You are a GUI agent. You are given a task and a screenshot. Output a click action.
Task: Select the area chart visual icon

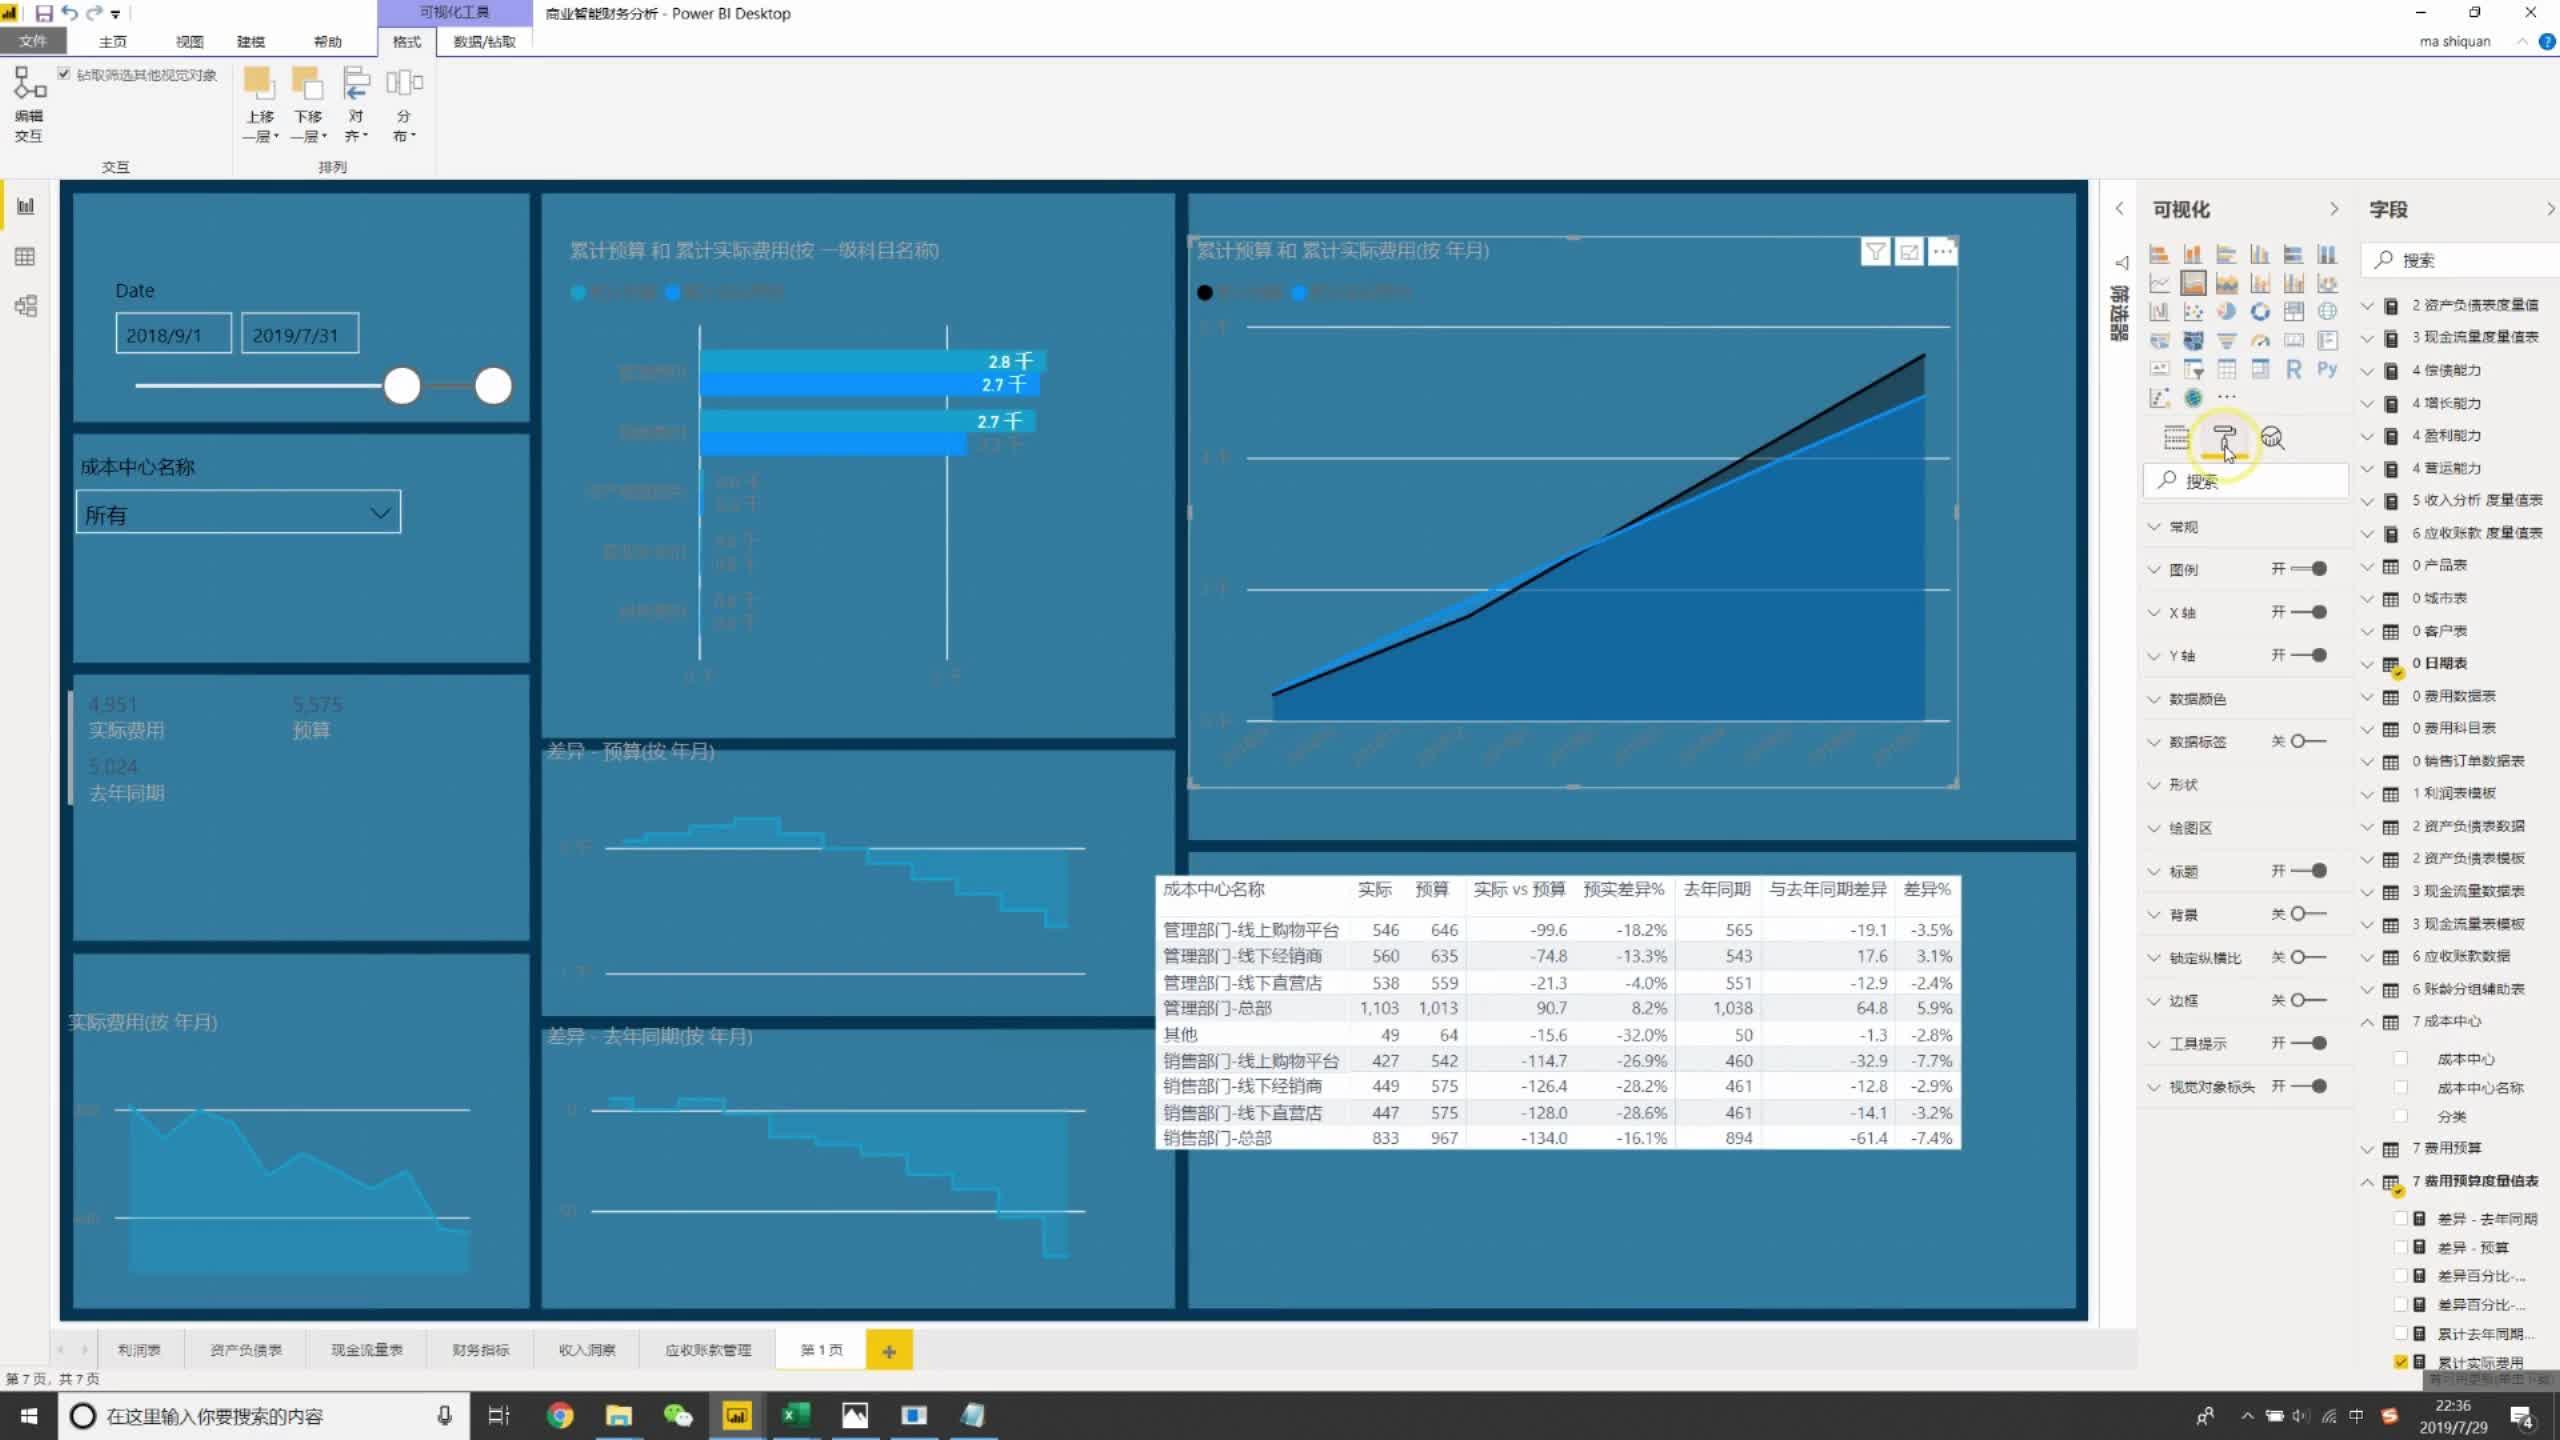coord(2193,283)
